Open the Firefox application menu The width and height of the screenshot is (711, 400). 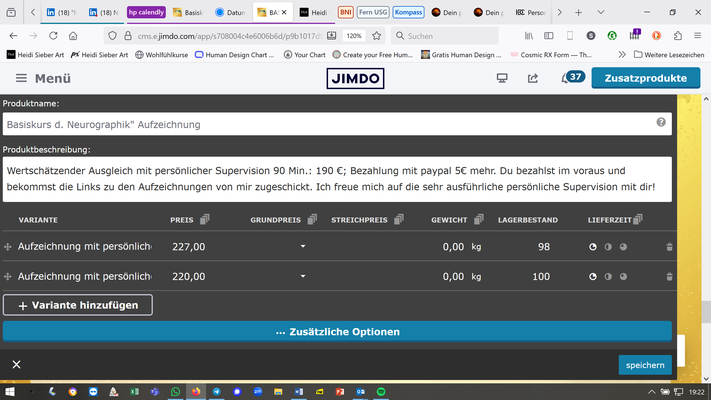click(x=697, y=35)
